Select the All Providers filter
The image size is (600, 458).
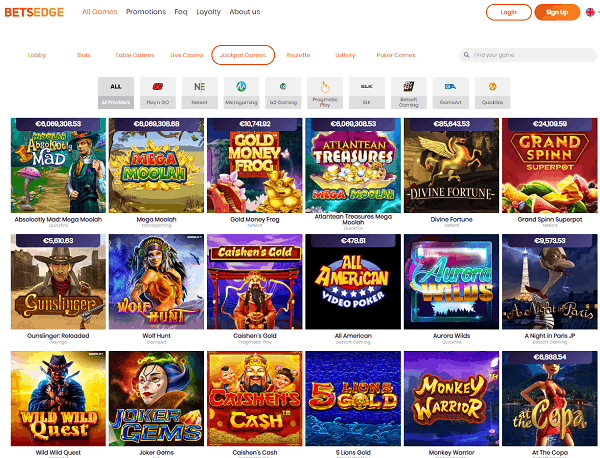point(116,93)
